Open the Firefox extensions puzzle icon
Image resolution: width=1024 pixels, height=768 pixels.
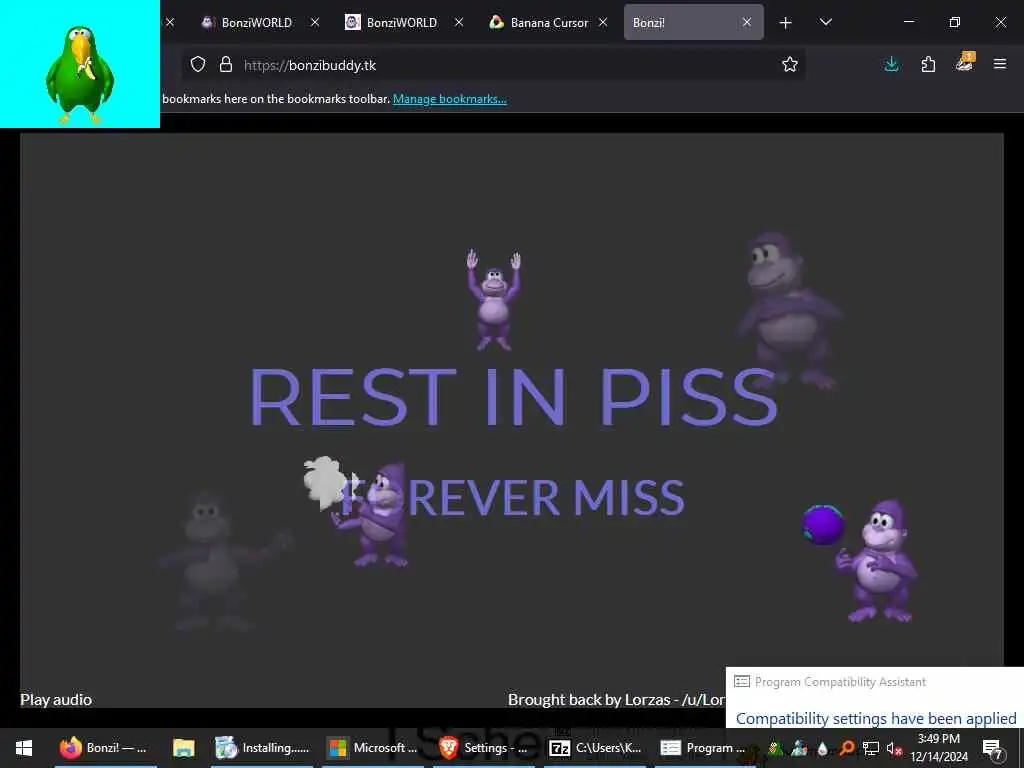(928, 64)
